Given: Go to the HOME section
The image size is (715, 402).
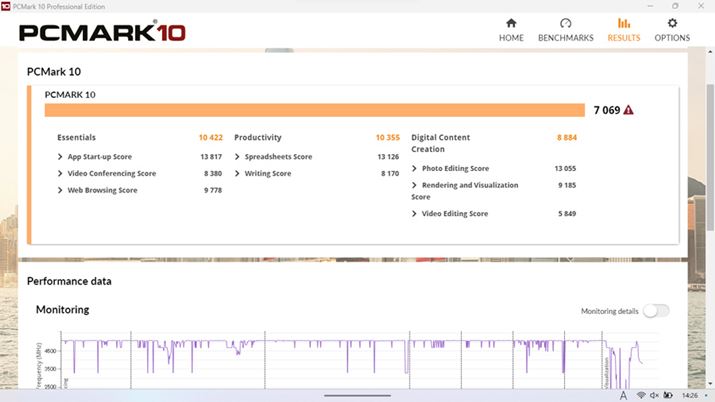Looking at the screenshot, I should 511,30.
